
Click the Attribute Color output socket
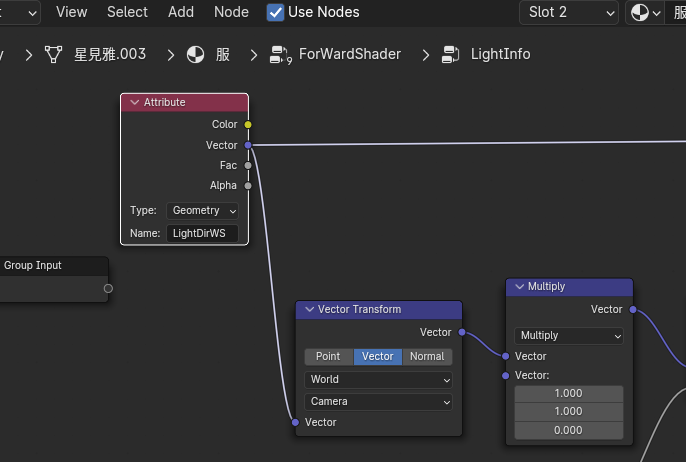pyautogui.click(x=248, y=125)
